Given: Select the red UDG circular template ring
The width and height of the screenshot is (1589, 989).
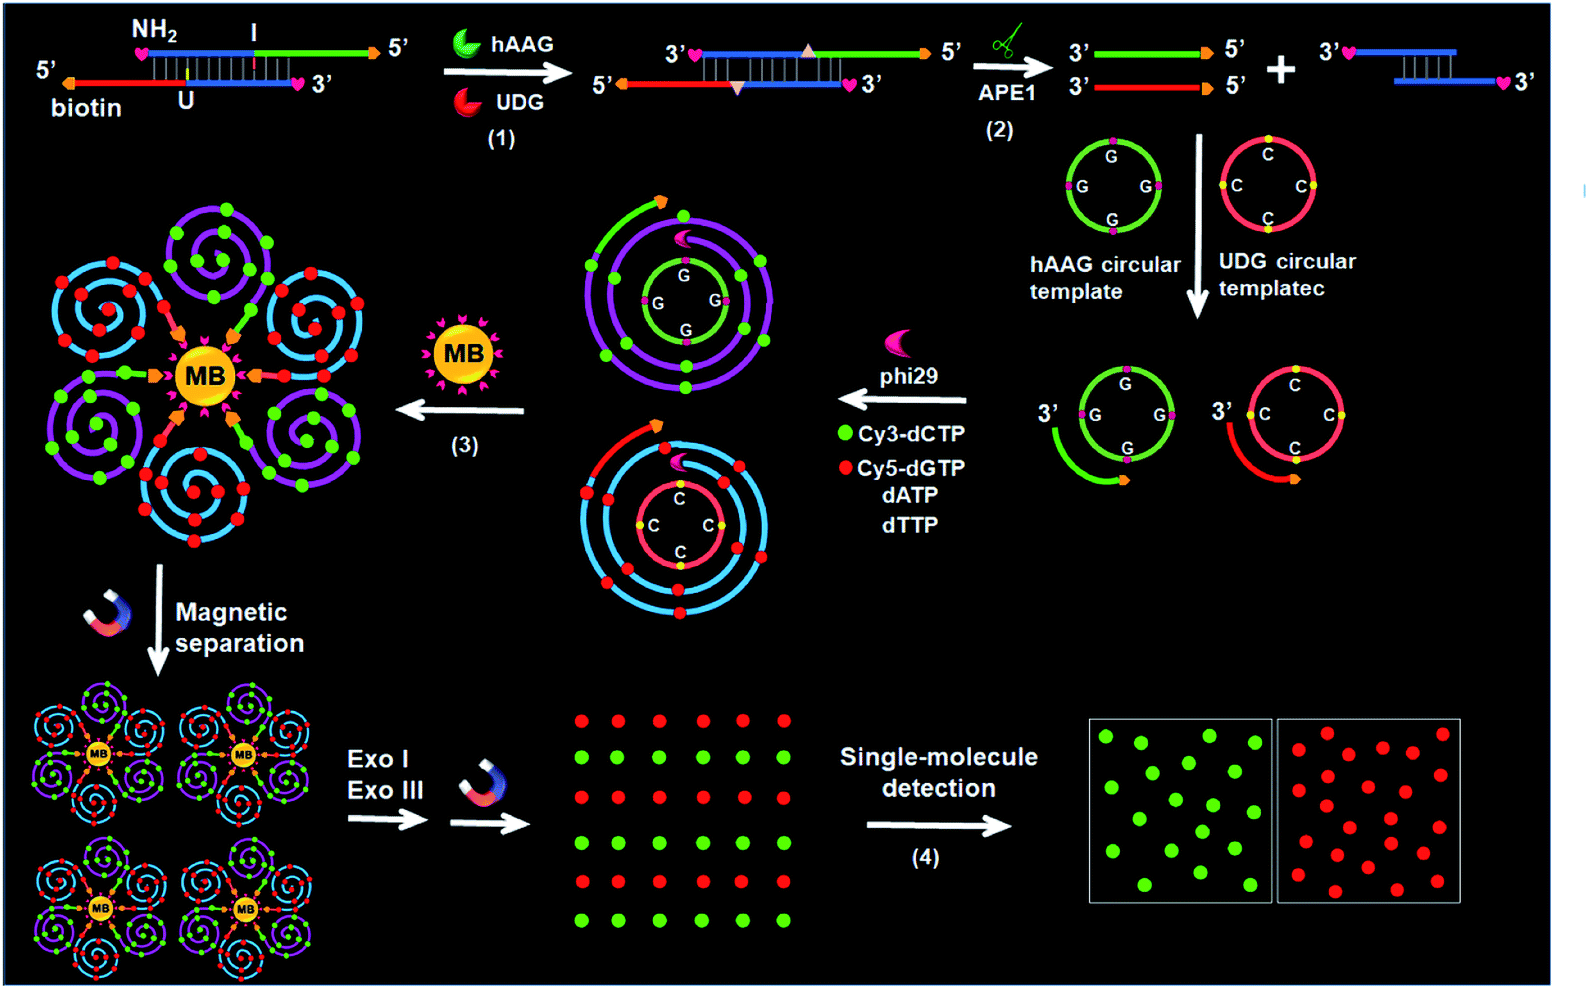Looking at the screenshot, I should [x=1268, y=185].
